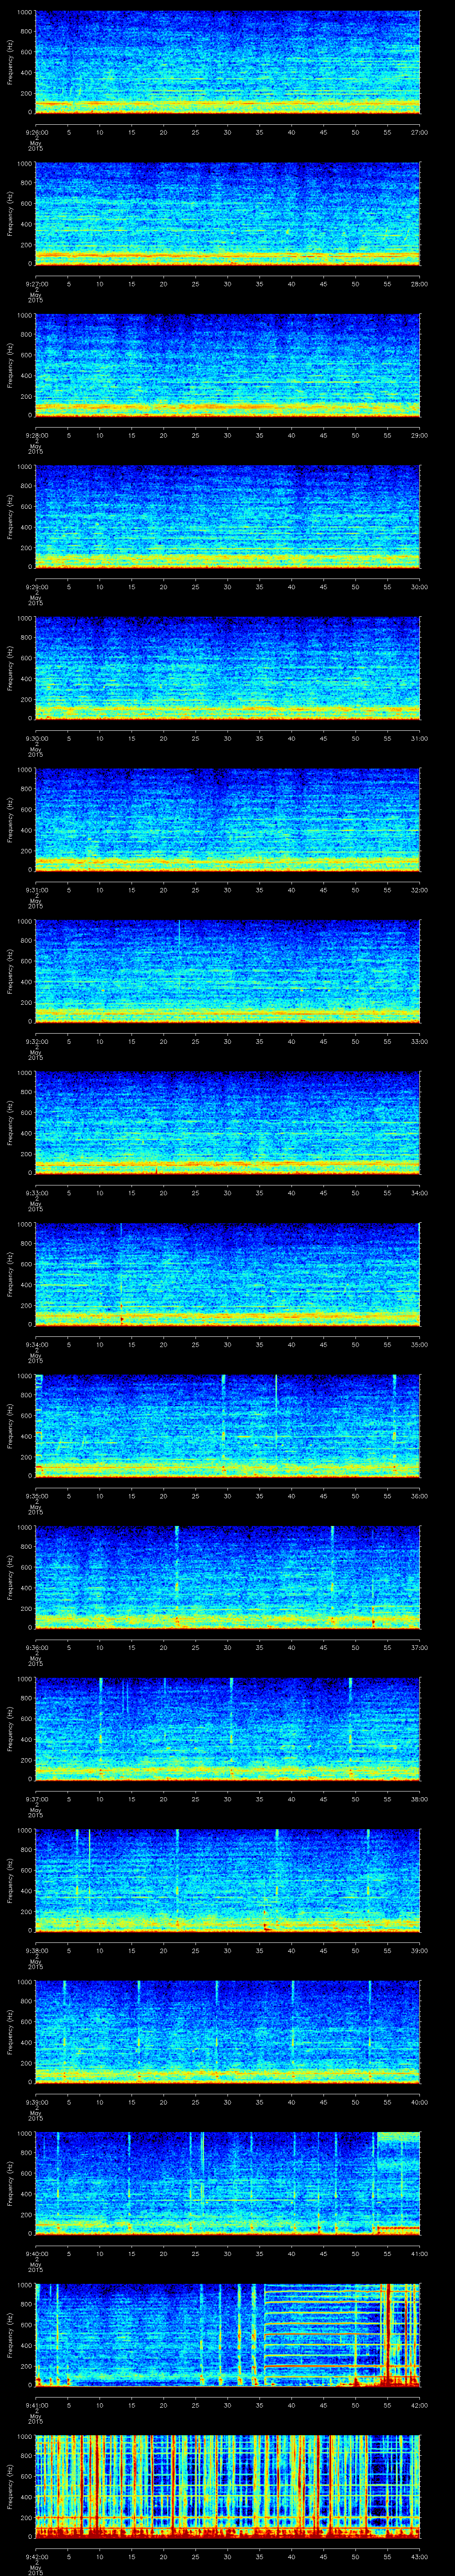The image size is (455, 2576).
Task: Click the harmonic-lined spectrogram starting at 9:41:00
Action: pyautogui.click(x=227, y=2336)
